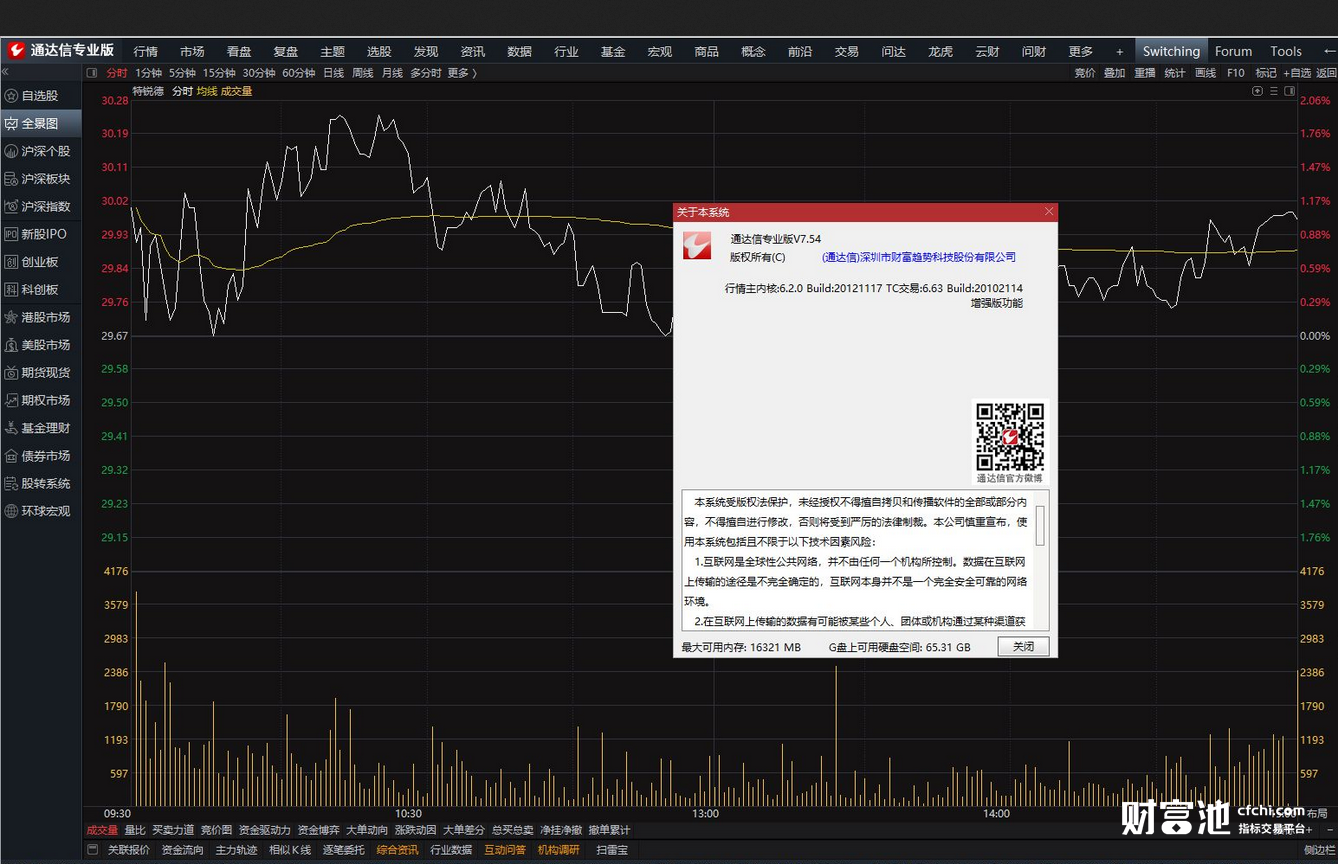Image resolution: width=1338 pixels, height=864 pixels.
Task: Select the 量比 indicator tab
Action: (x=135, y=830)
